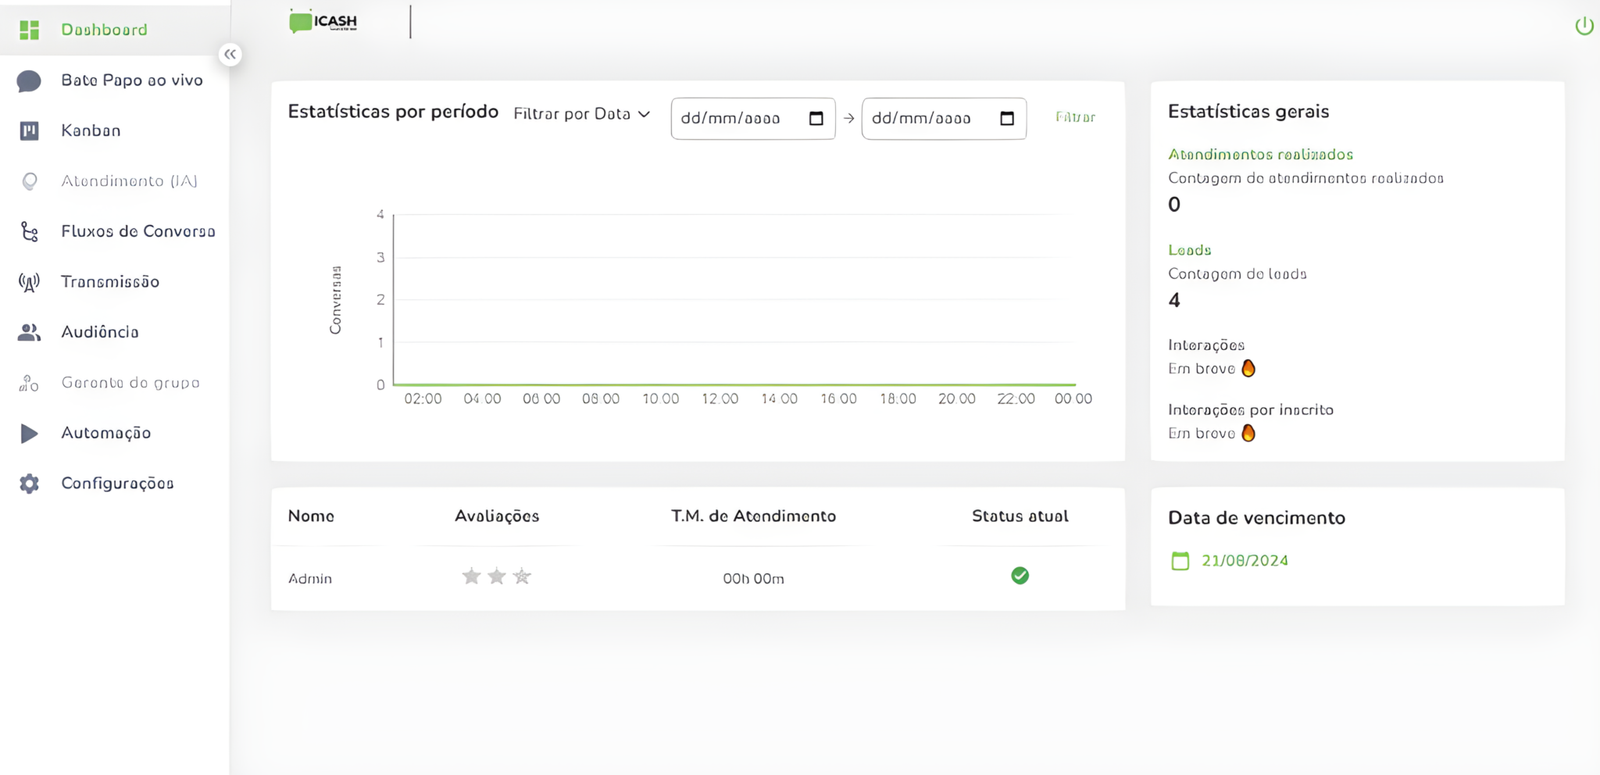Click the Automação play icon
The width and height of the screenshot is (1600, 775).
29,433
